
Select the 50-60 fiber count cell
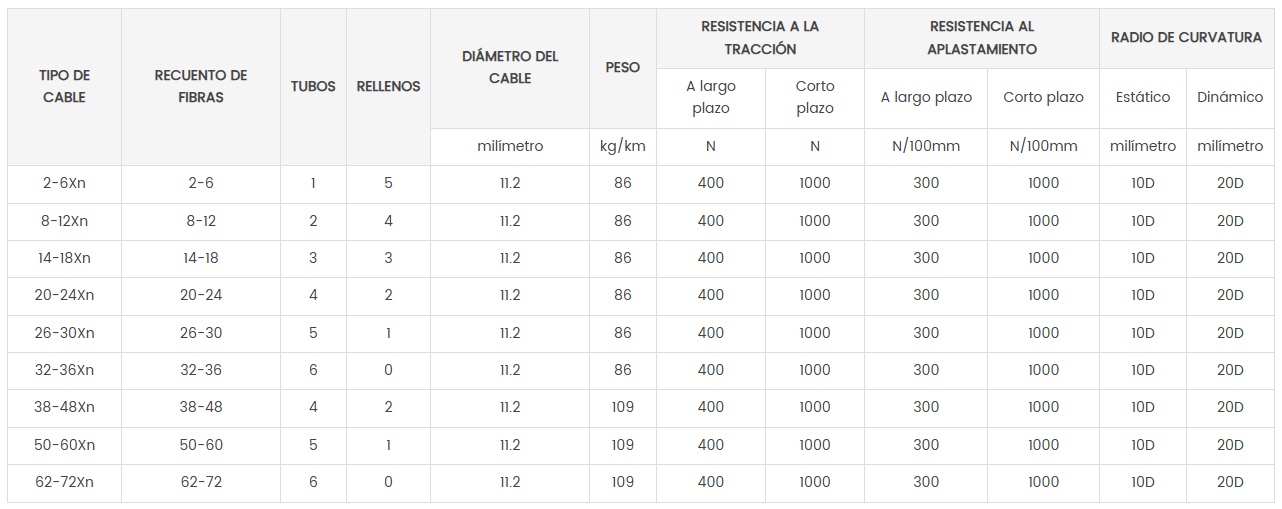tap(201, 445)
